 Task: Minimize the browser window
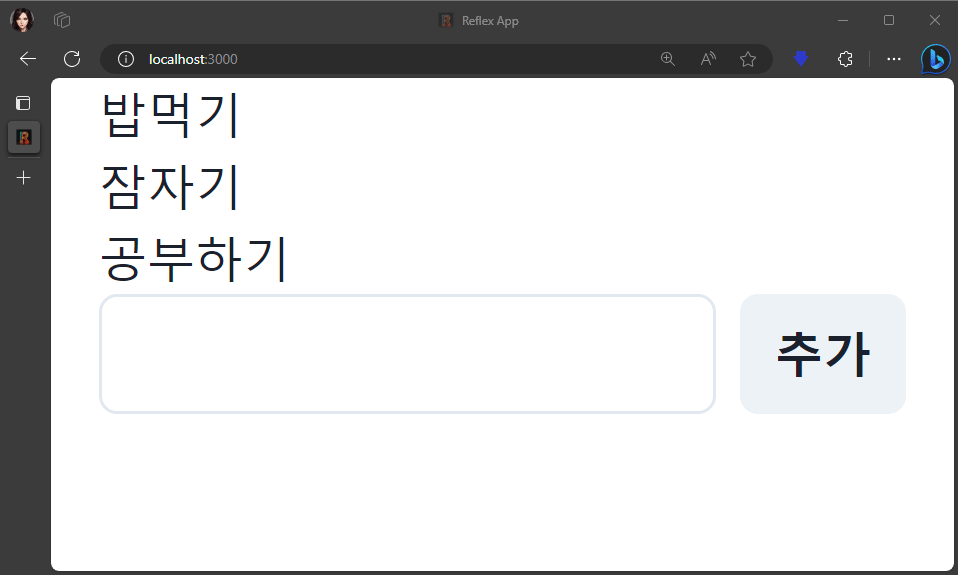[843, 20]
